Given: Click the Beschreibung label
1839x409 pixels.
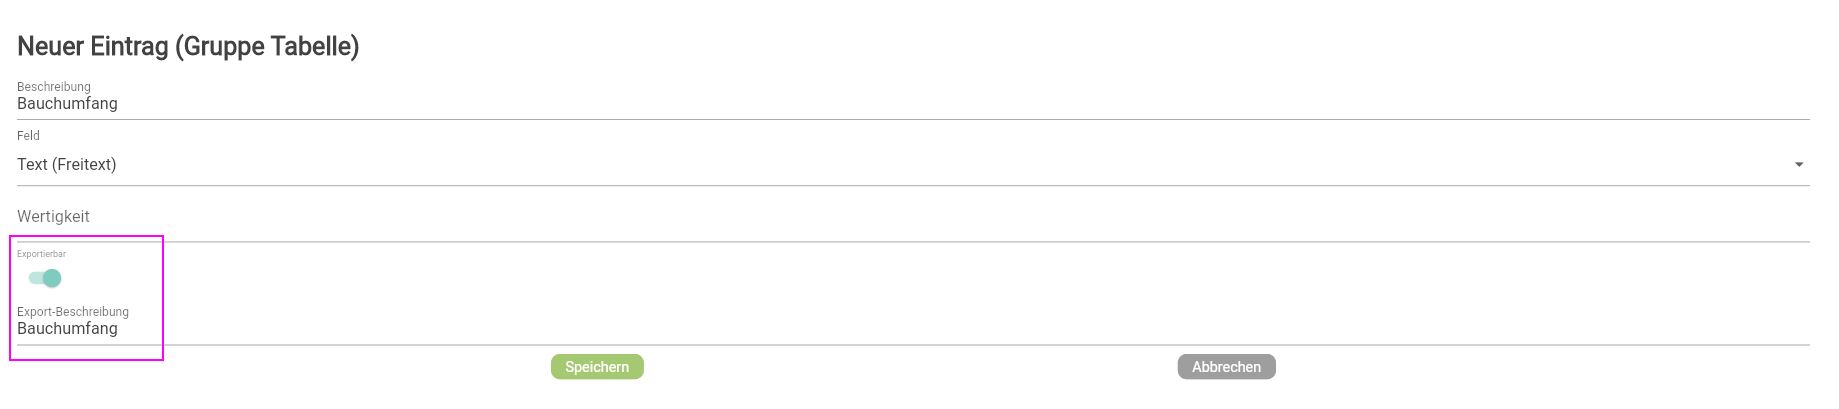Looking at the screenshot, I should click(x=54, y=87).
